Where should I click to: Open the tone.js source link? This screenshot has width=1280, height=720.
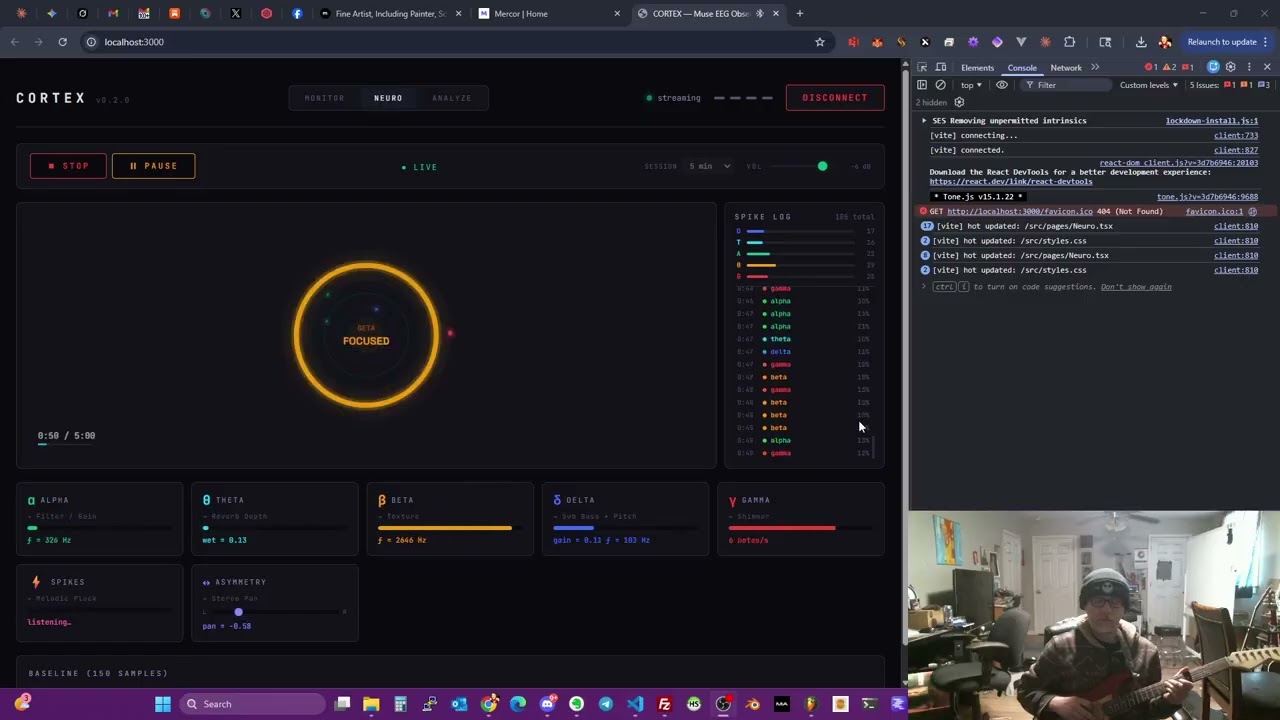pos(1207,197)
